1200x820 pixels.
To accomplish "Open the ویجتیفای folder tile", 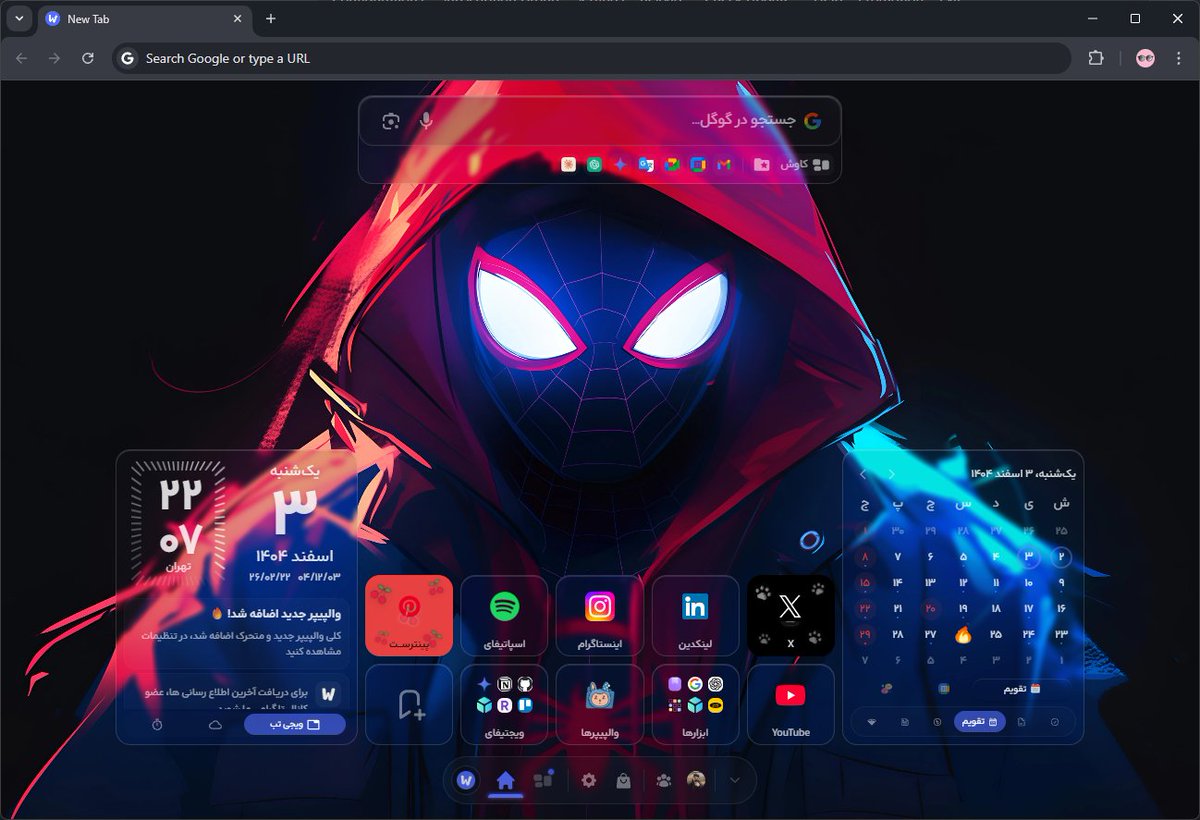I will pos(504,704).
